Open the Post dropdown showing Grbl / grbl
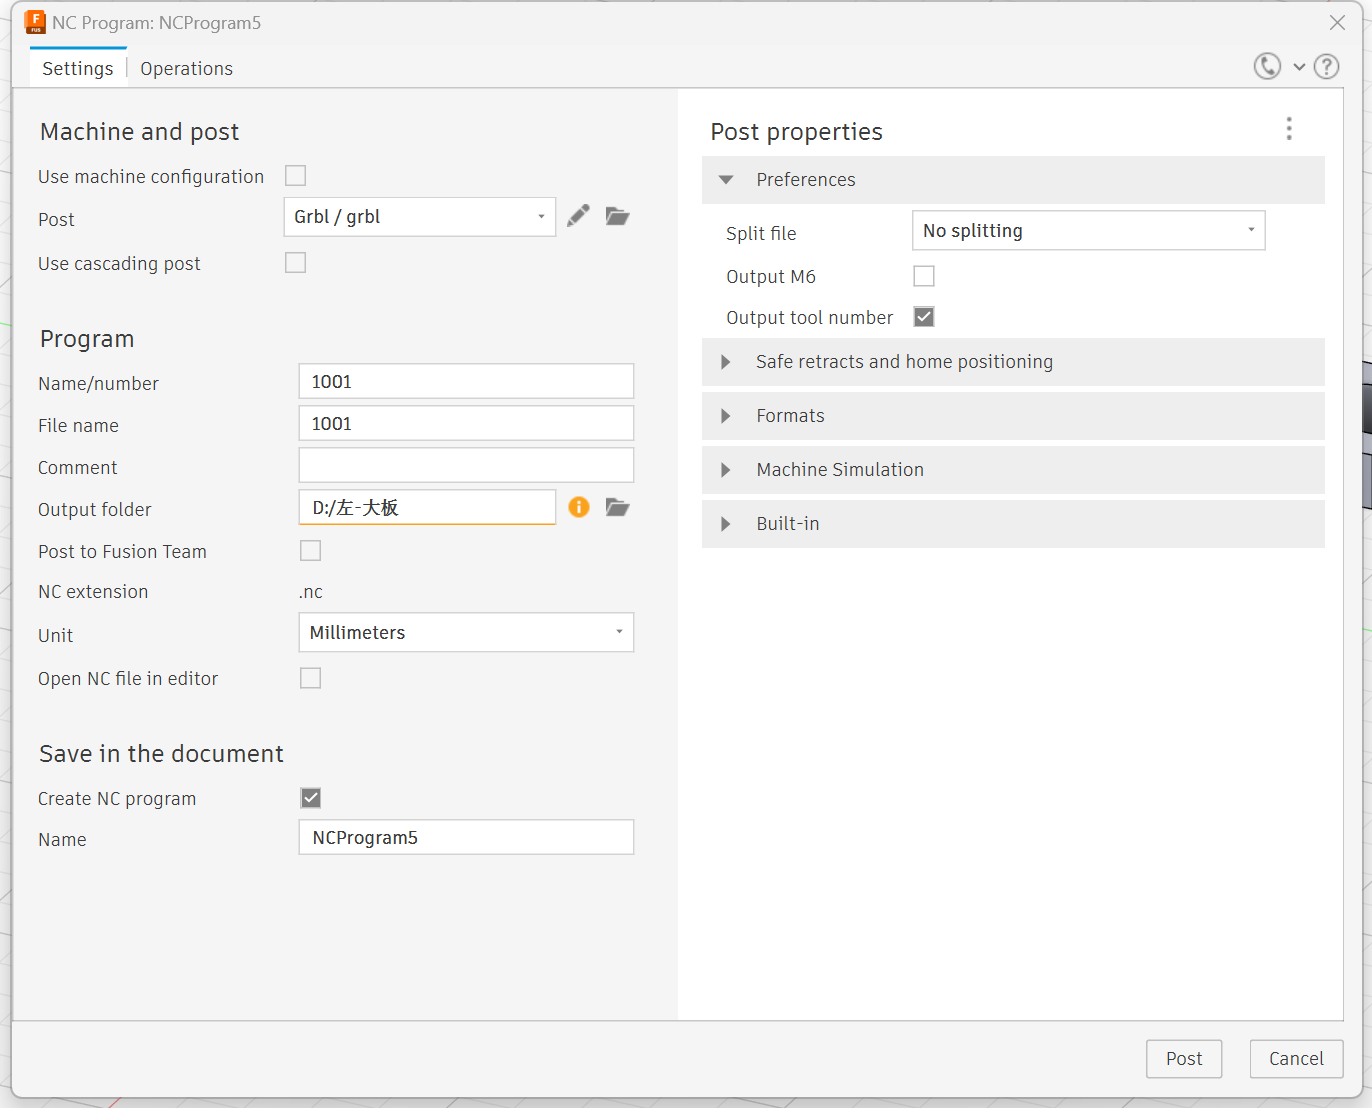The height and width of the screenshot is (1108, 1372). (x=420, y=217)
